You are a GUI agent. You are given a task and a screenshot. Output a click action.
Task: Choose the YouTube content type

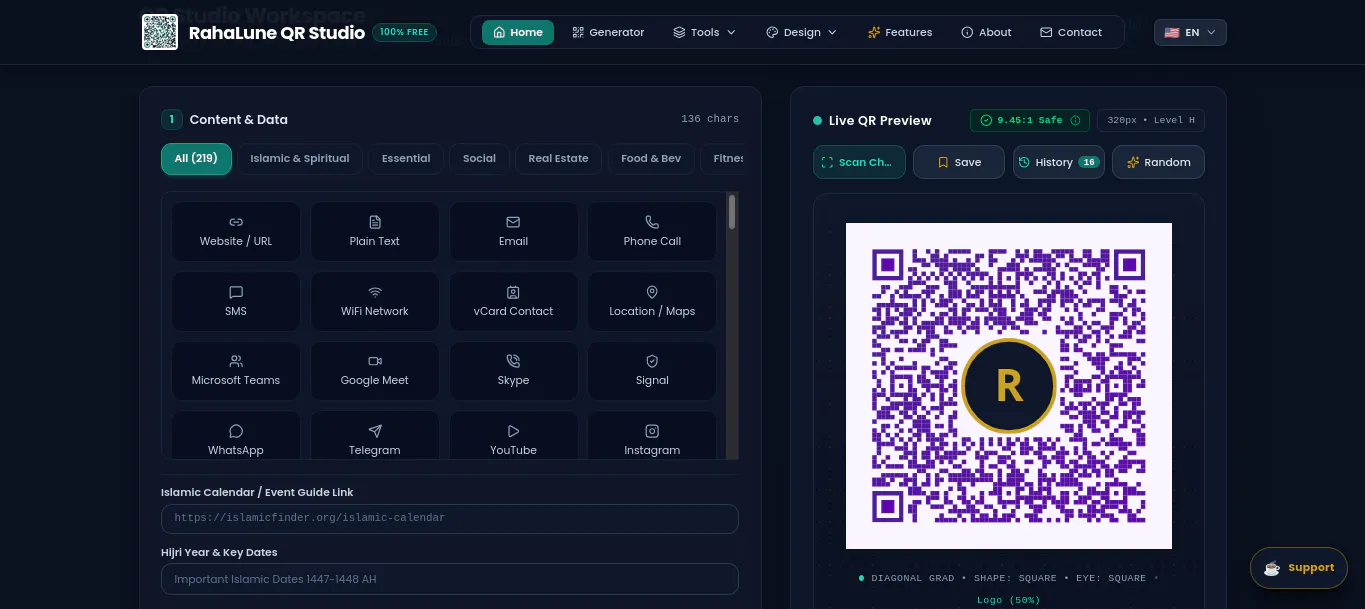513,436
